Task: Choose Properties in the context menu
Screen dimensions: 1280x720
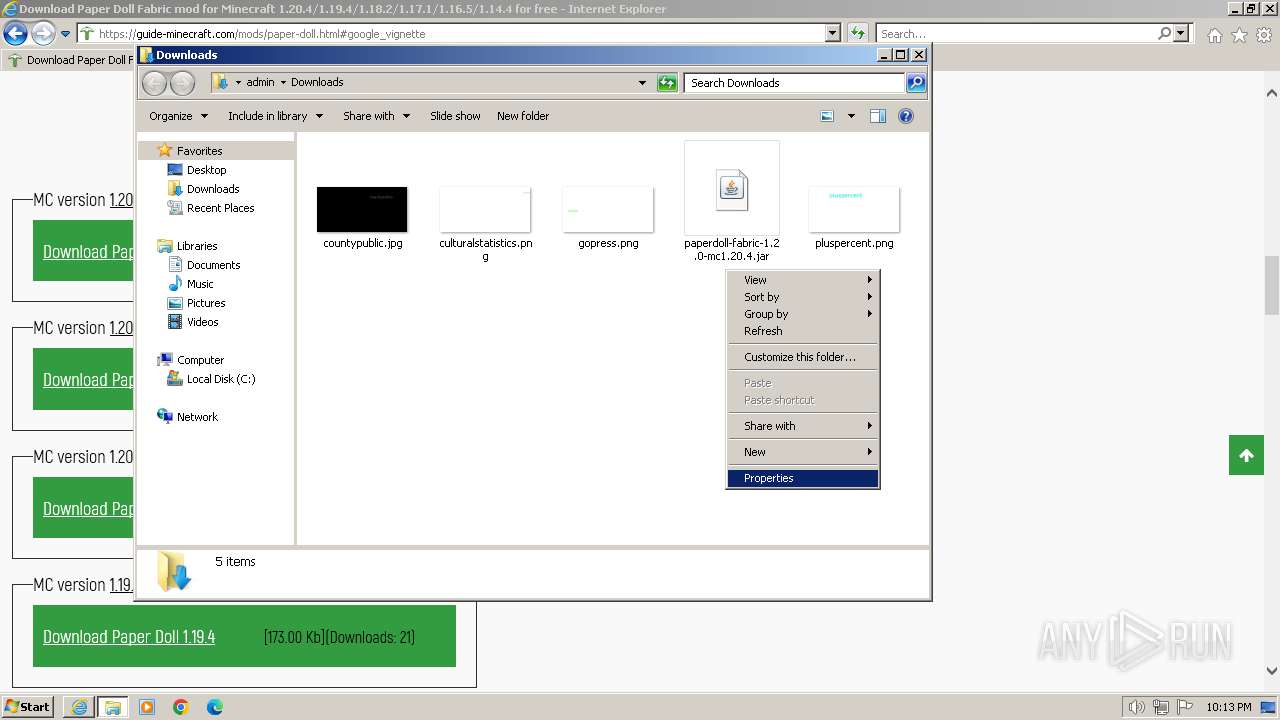Action: pos(803,478)
